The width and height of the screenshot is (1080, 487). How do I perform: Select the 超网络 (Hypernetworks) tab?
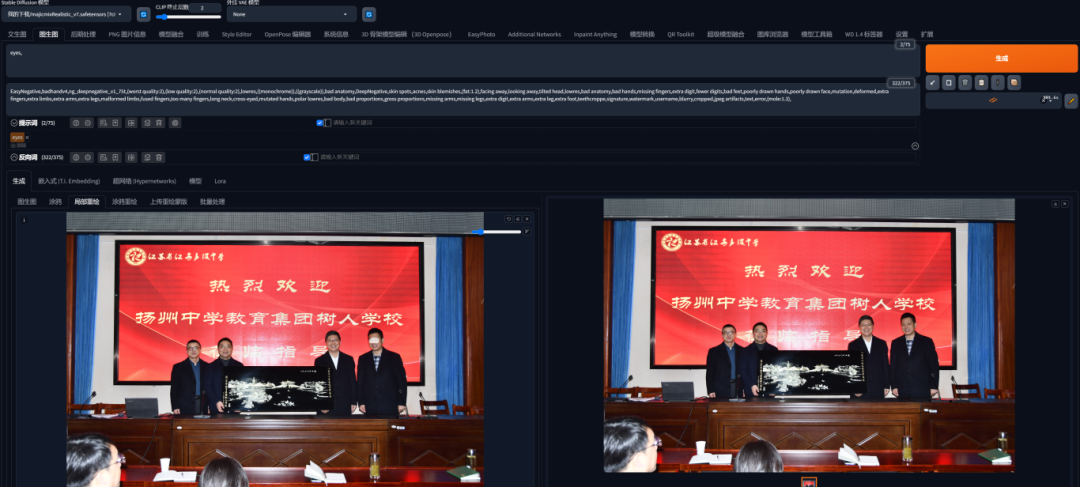144,181
